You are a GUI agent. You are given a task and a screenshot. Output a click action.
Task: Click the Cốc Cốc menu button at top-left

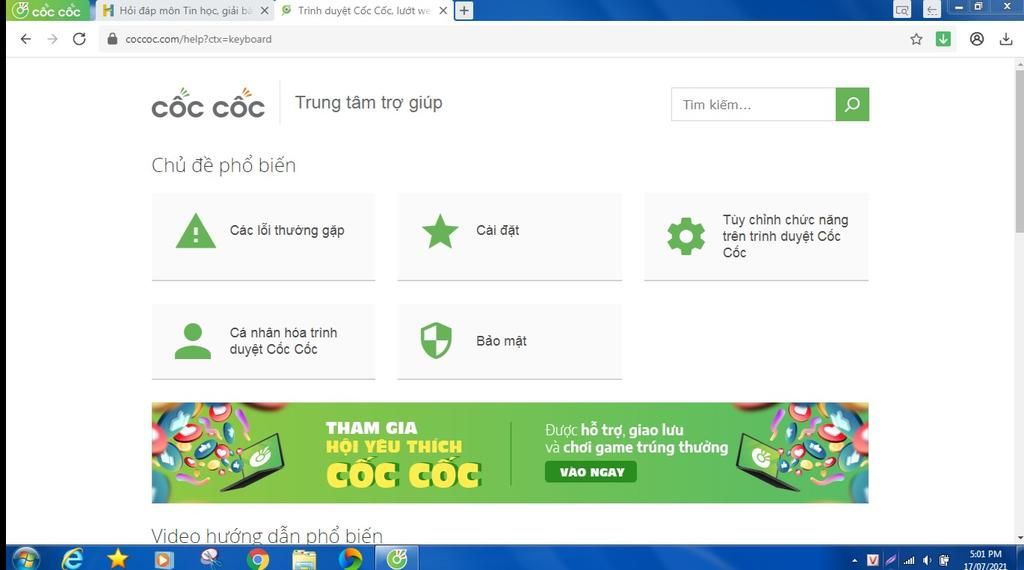click(47, 10)
